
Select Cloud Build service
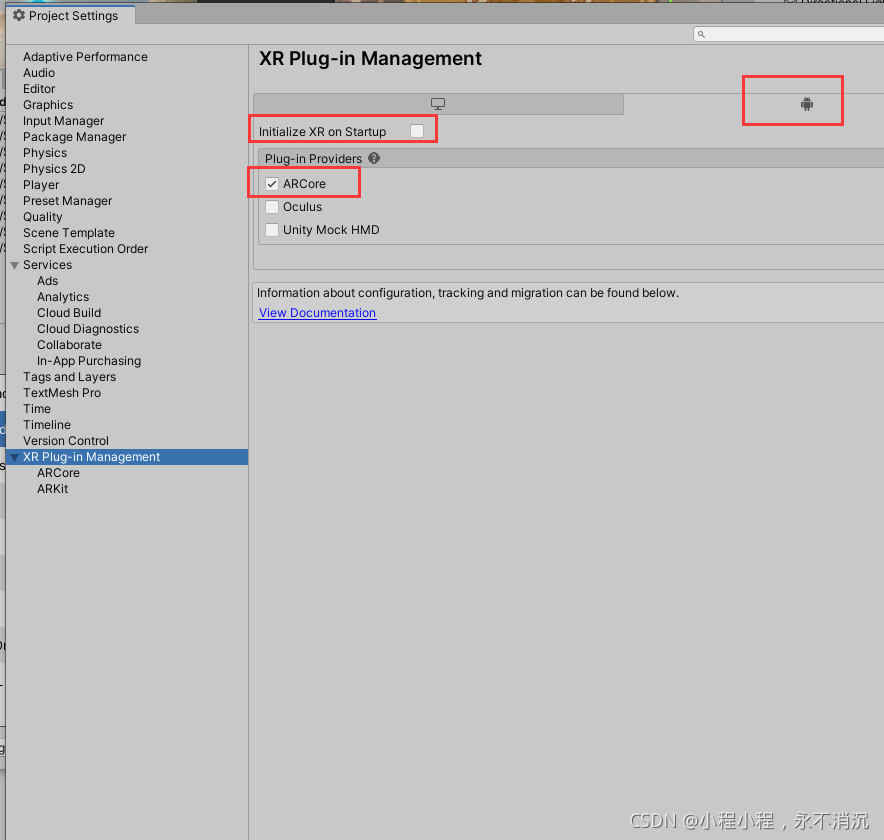point(69,313)
